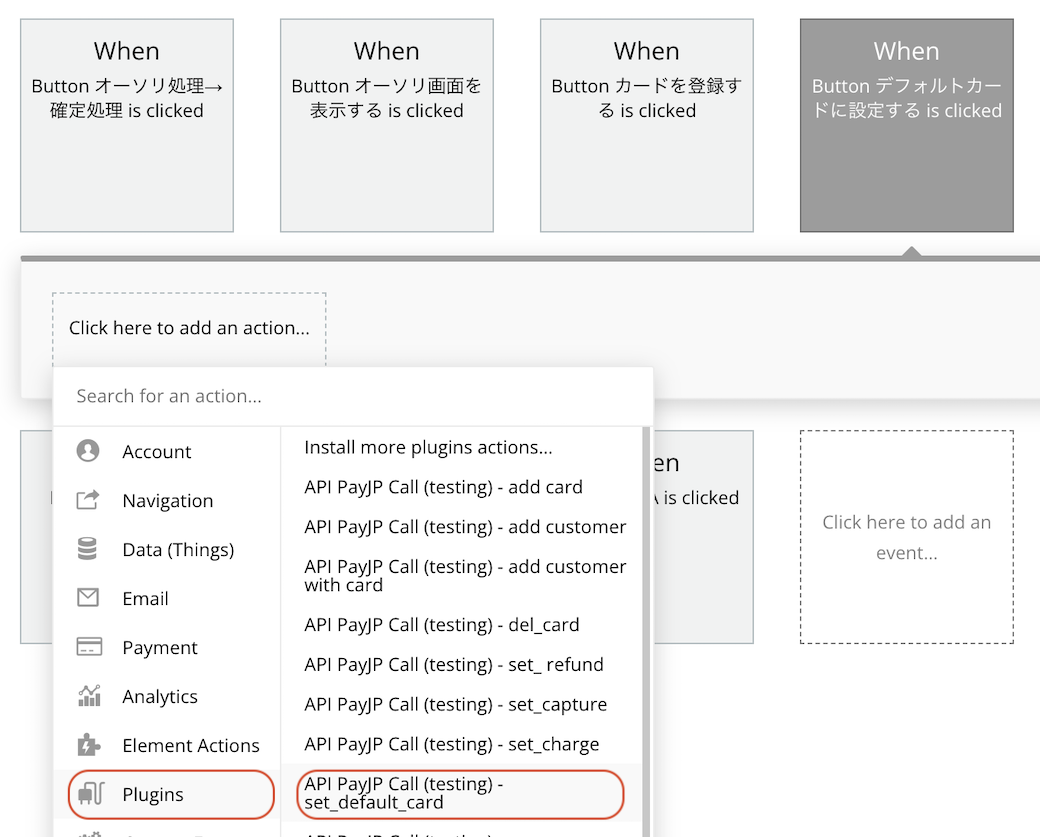
Task: Click the Data (Things) database icon
Action: (88, 549)
